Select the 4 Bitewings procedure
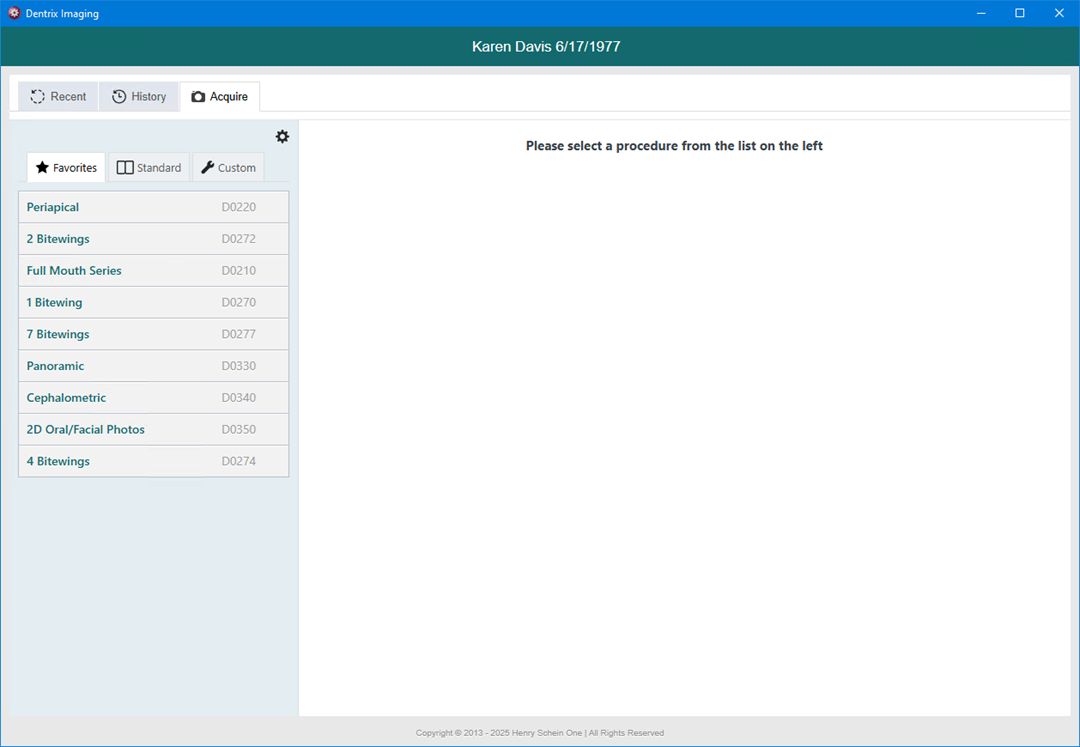The height and width of the screenshot is (747, 1080). tap(153, 461)
